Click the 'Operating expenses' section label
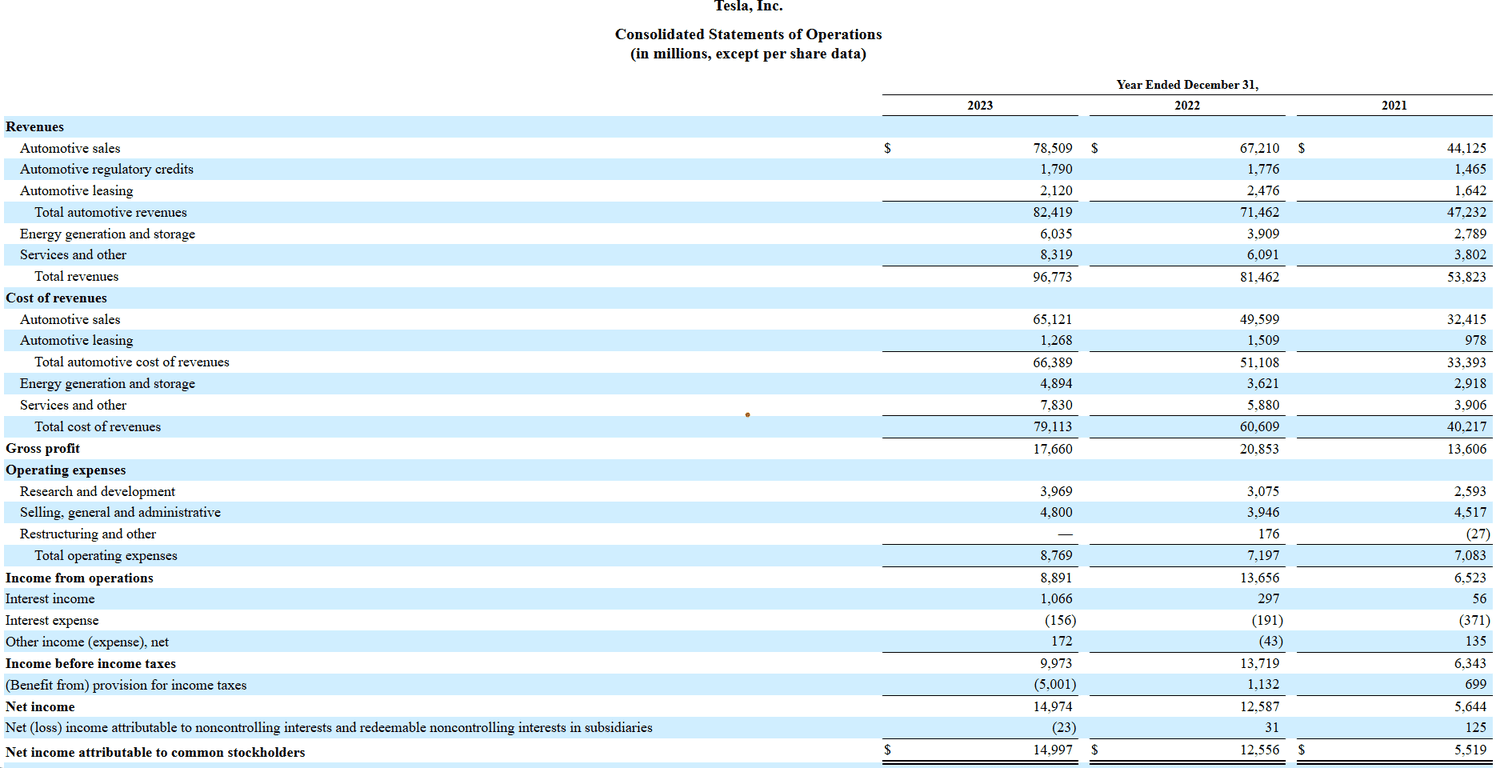 (x=66, y=470)
